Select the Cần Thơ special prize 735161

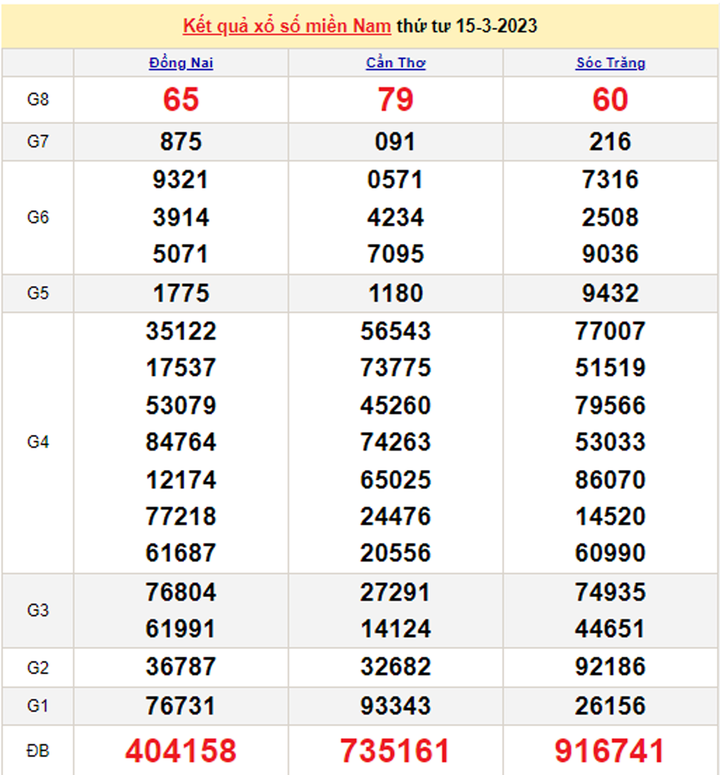(396, 750)
